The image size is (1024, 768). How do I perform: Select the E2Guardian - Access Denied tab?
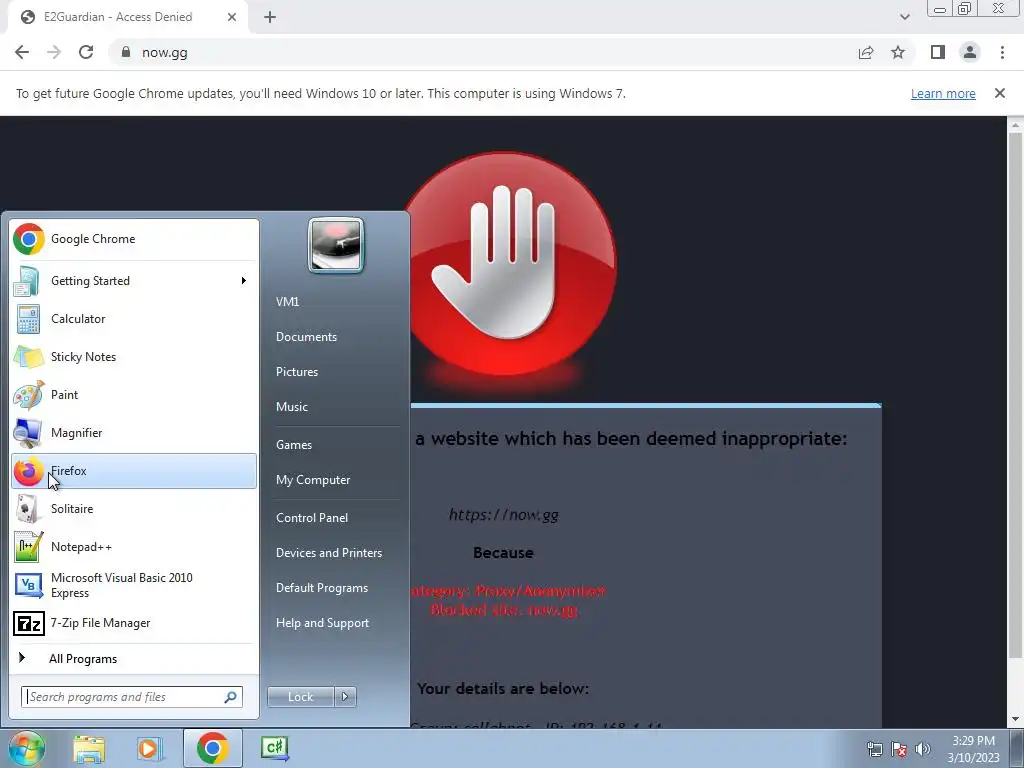(x=127, y=17)
